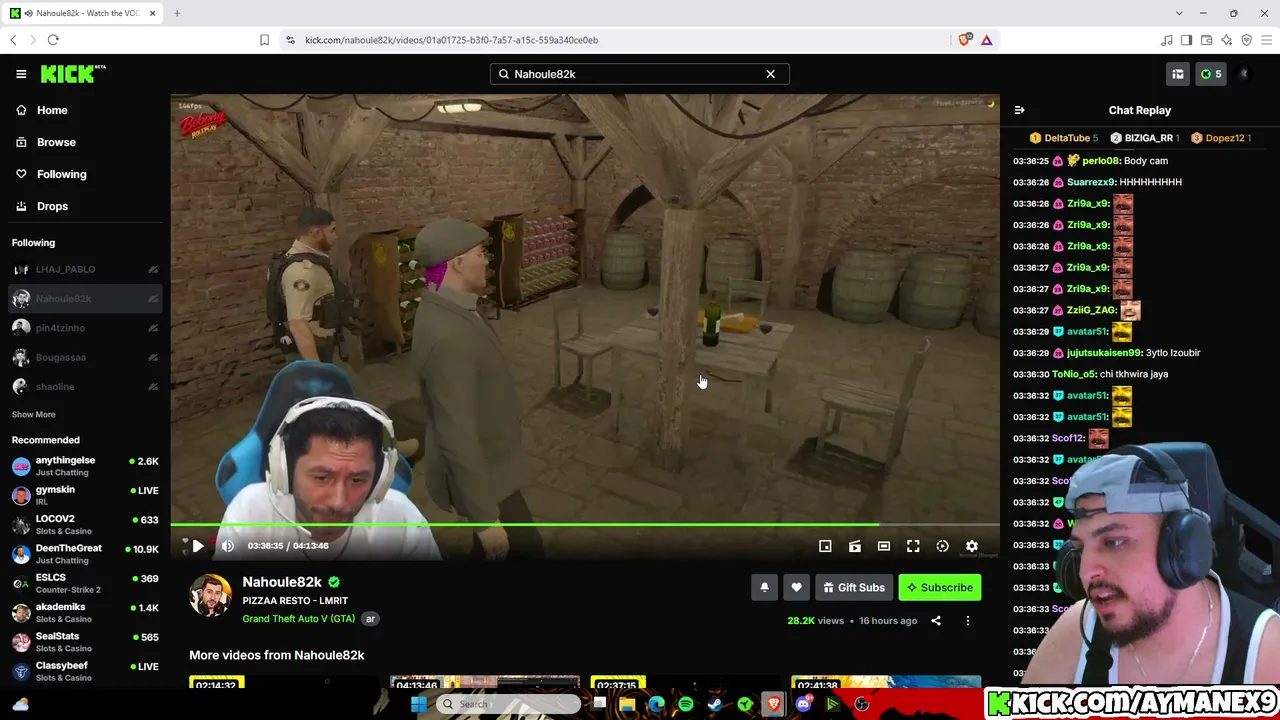Share this video
Screen dimensions: 1280x720
(936, 621)
